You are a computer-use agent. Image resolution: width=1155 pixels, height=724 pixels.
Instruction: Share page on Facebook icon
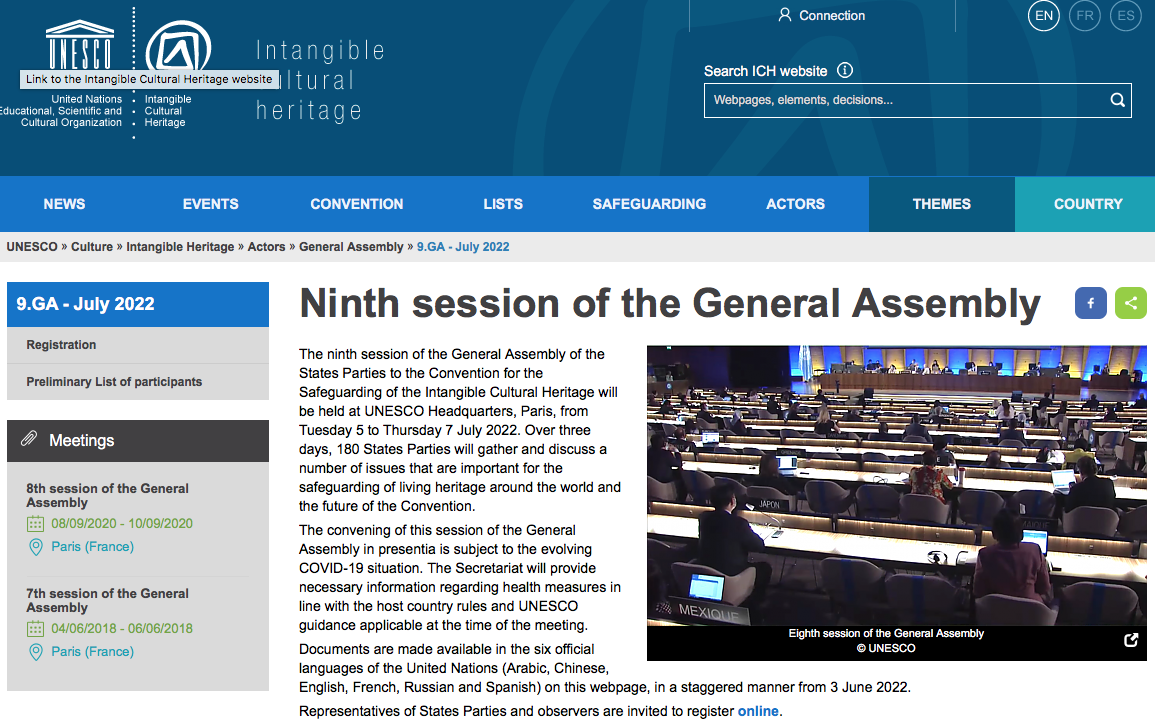point(1090,303)
